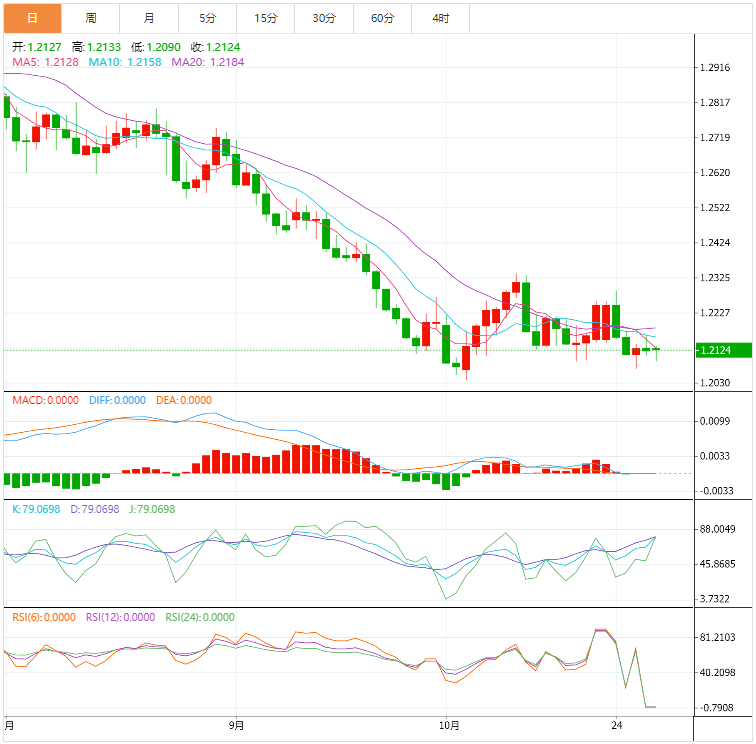Switch to the 60分 timeframe tab

382,18
